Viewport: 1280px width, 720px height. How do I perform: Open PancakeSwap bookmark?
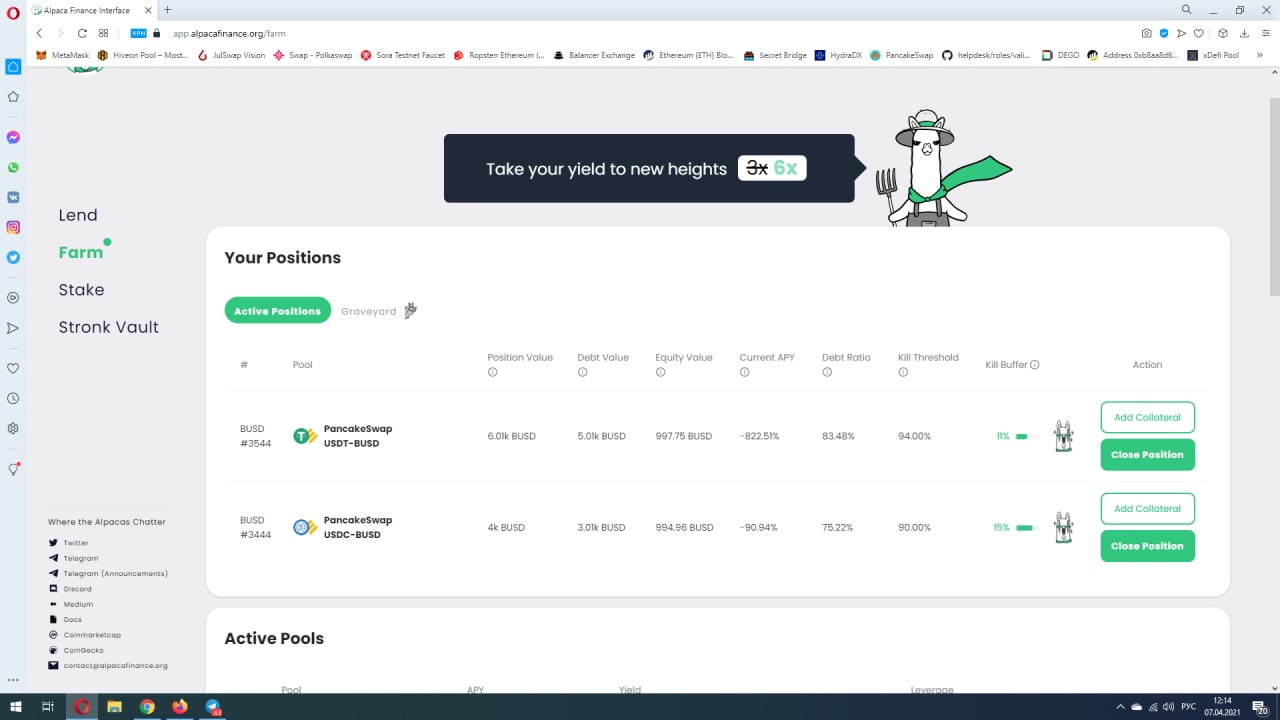(903, 55)
